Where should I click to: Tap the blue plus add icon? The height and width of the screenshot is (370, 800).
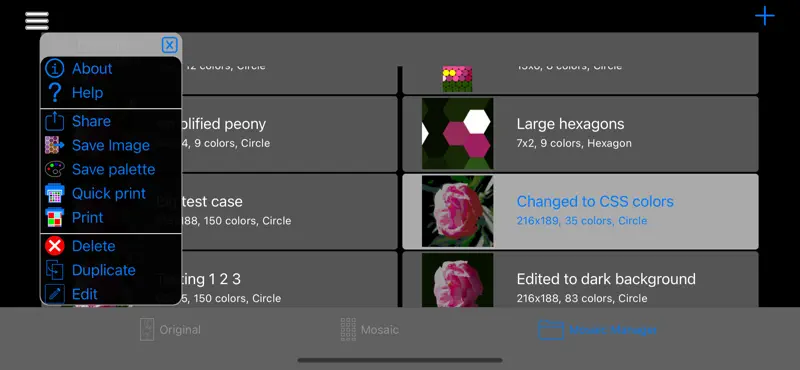click(765, 16)
